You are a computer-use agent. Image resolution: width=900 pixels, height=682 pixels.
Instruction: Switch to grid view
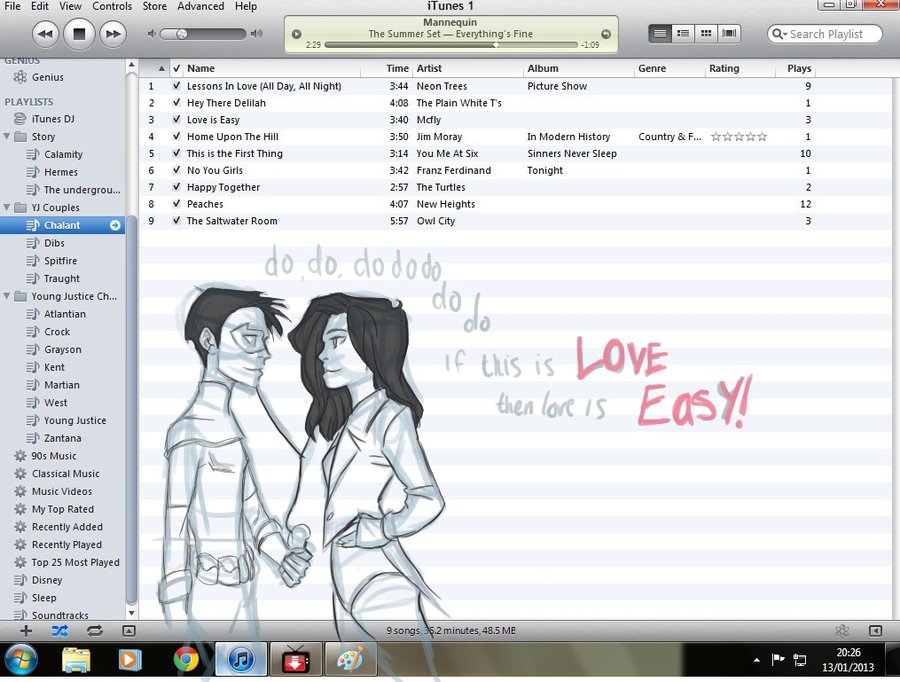(706, 33)
